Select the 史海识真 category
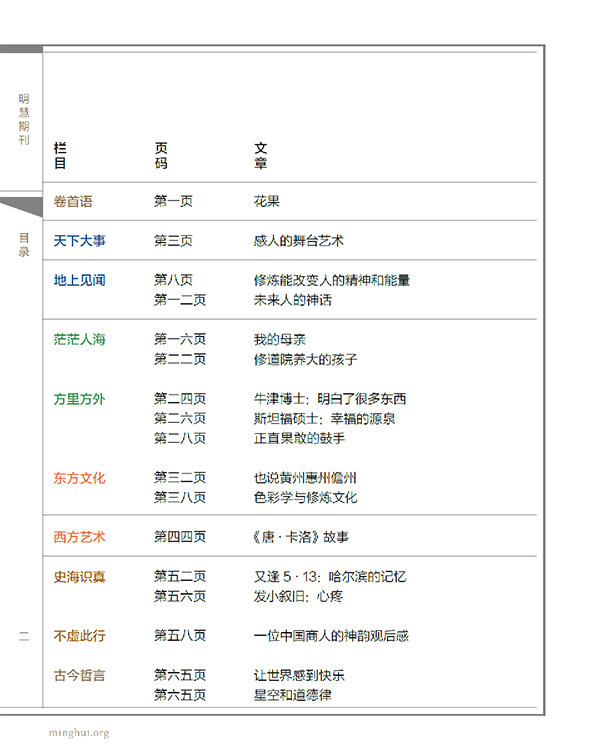This screenshot has height=754, width=593. coord(79,577)
